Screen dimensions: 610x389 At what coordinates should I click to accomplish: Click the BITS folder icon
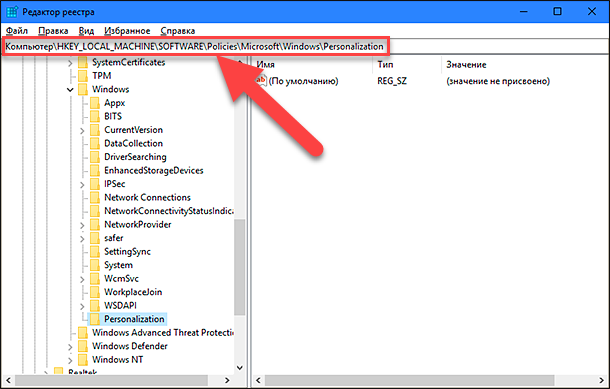95,116
